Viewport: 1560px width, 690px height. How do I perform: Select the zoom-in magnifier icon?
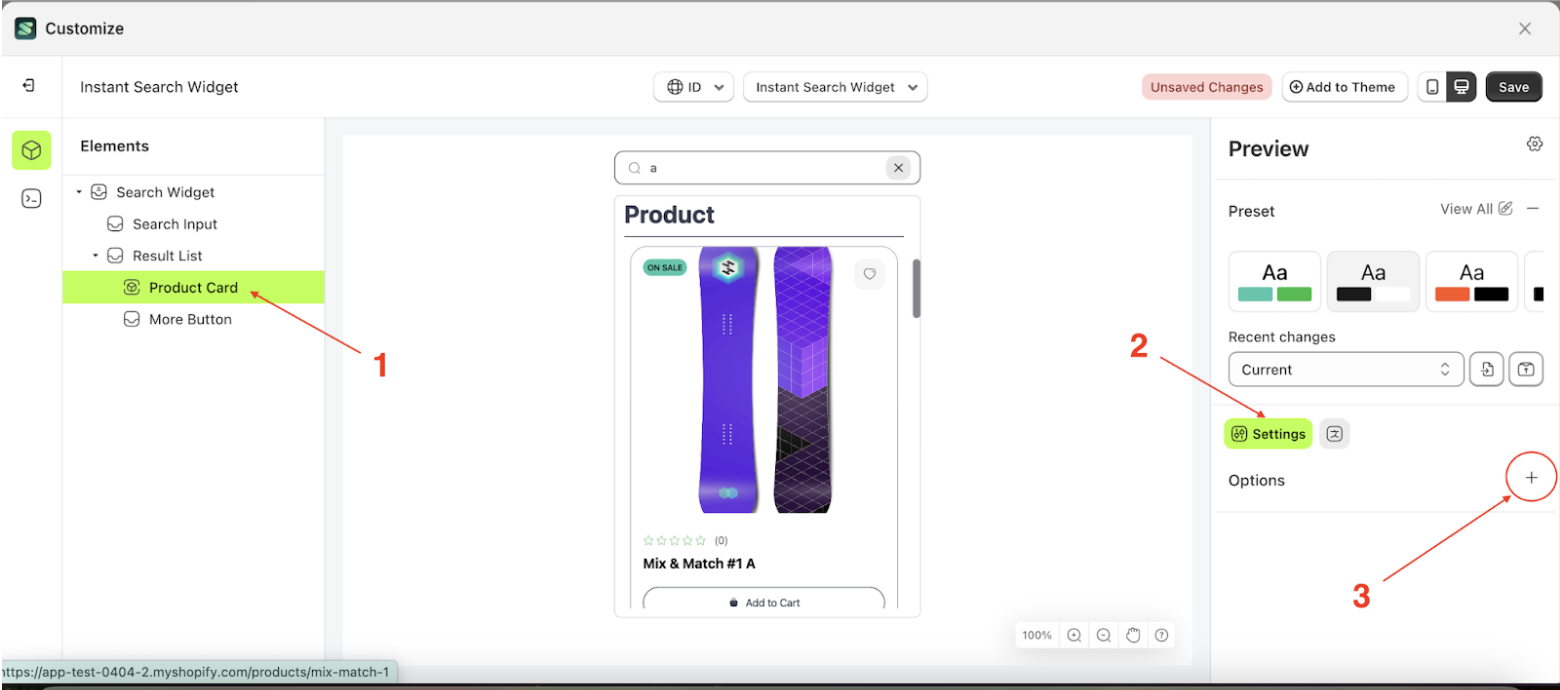coord(1074,635)
